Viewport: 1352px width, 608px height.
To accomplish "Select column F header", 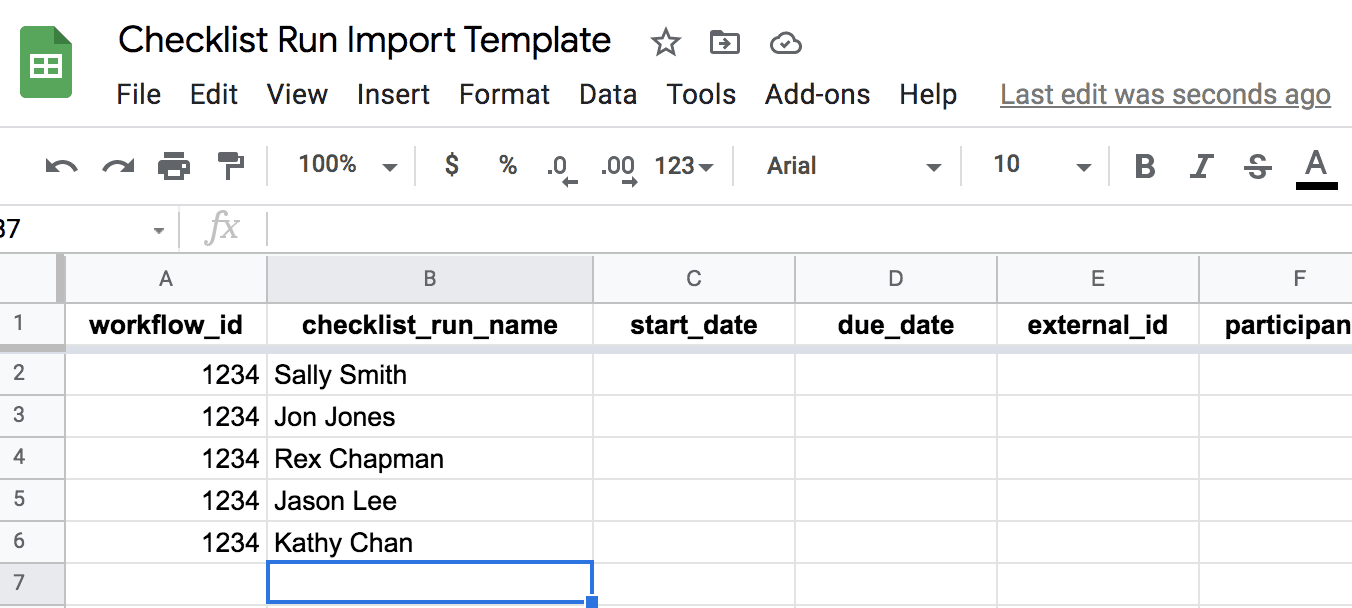I will pos(1276,279).
